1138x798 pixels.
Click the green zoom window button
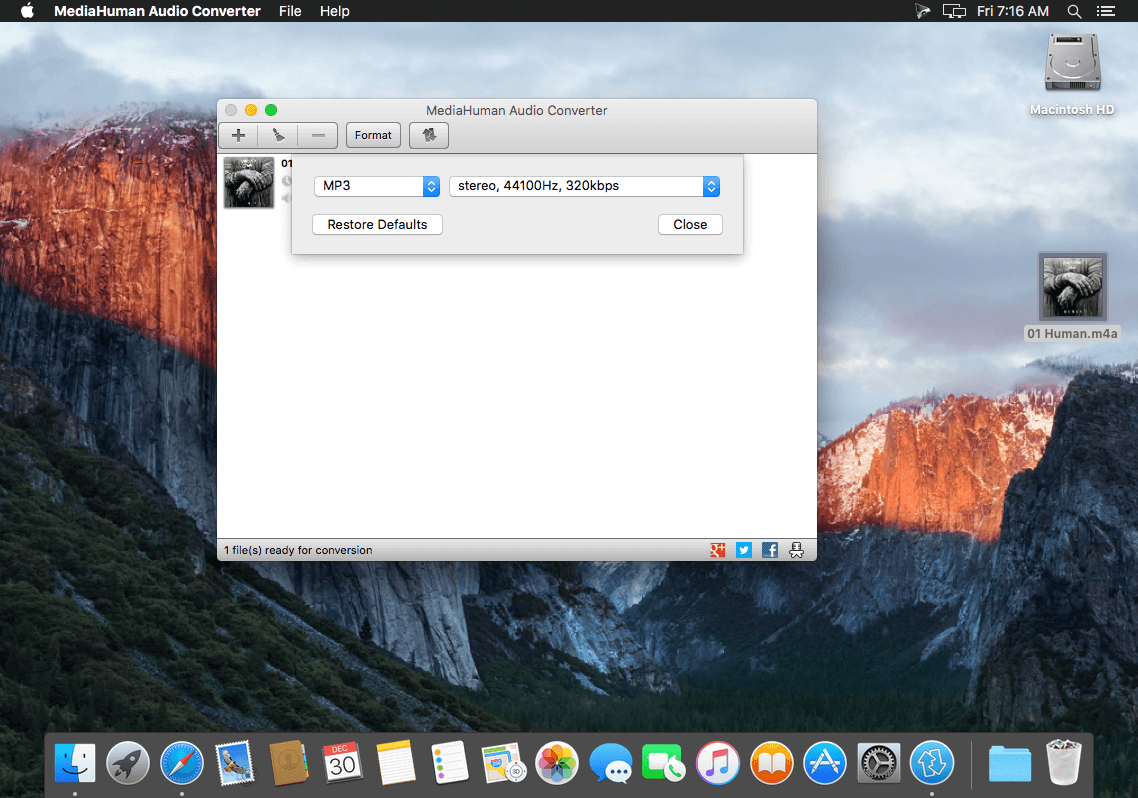[271, 110]
